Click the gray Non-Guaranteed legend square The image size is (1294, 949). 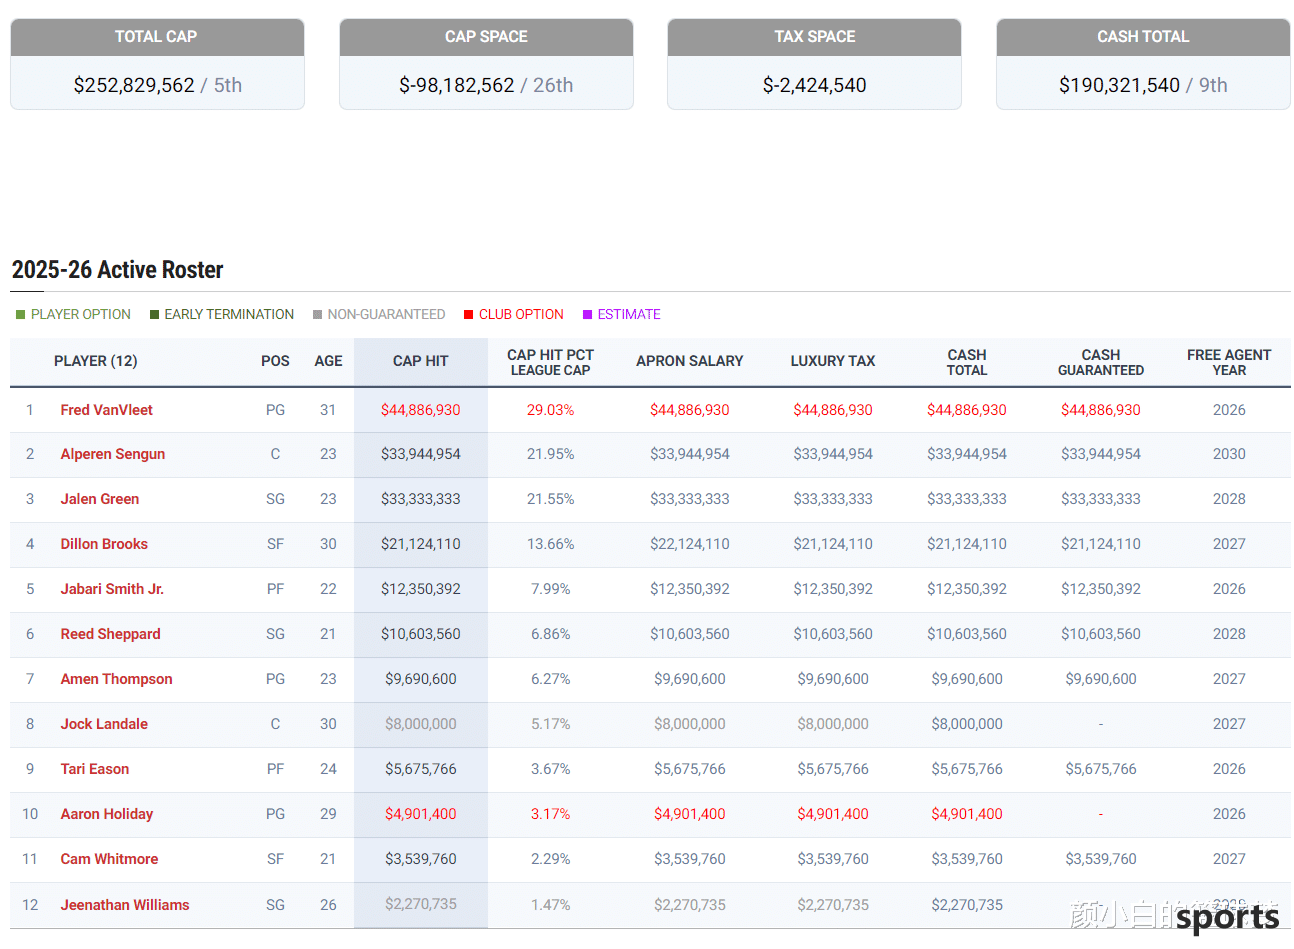(x=317, y=315)
